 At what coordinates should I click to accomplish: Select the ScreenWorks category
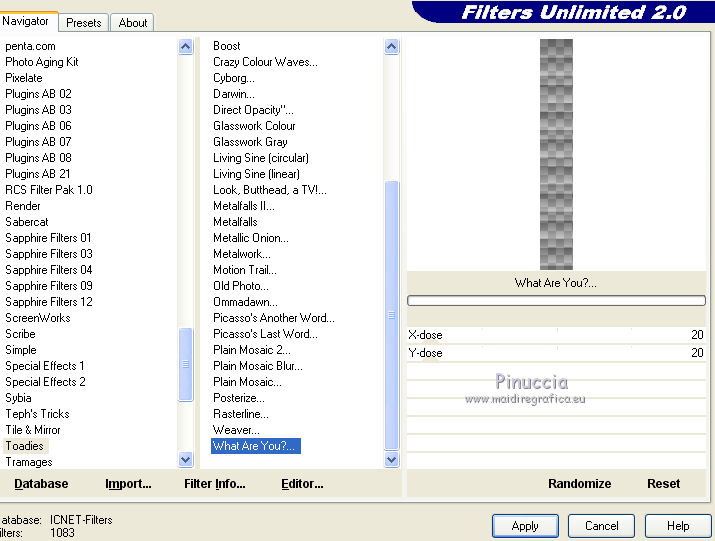[x=38, y=318]
